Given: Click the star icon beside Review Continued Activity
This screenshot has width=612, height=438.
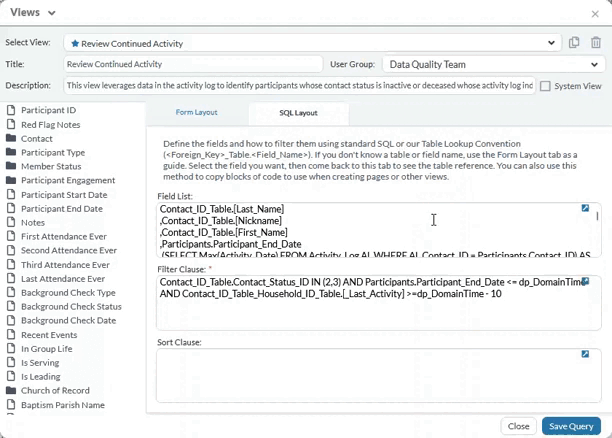Looking at the screenshot, I should point(75,43).
